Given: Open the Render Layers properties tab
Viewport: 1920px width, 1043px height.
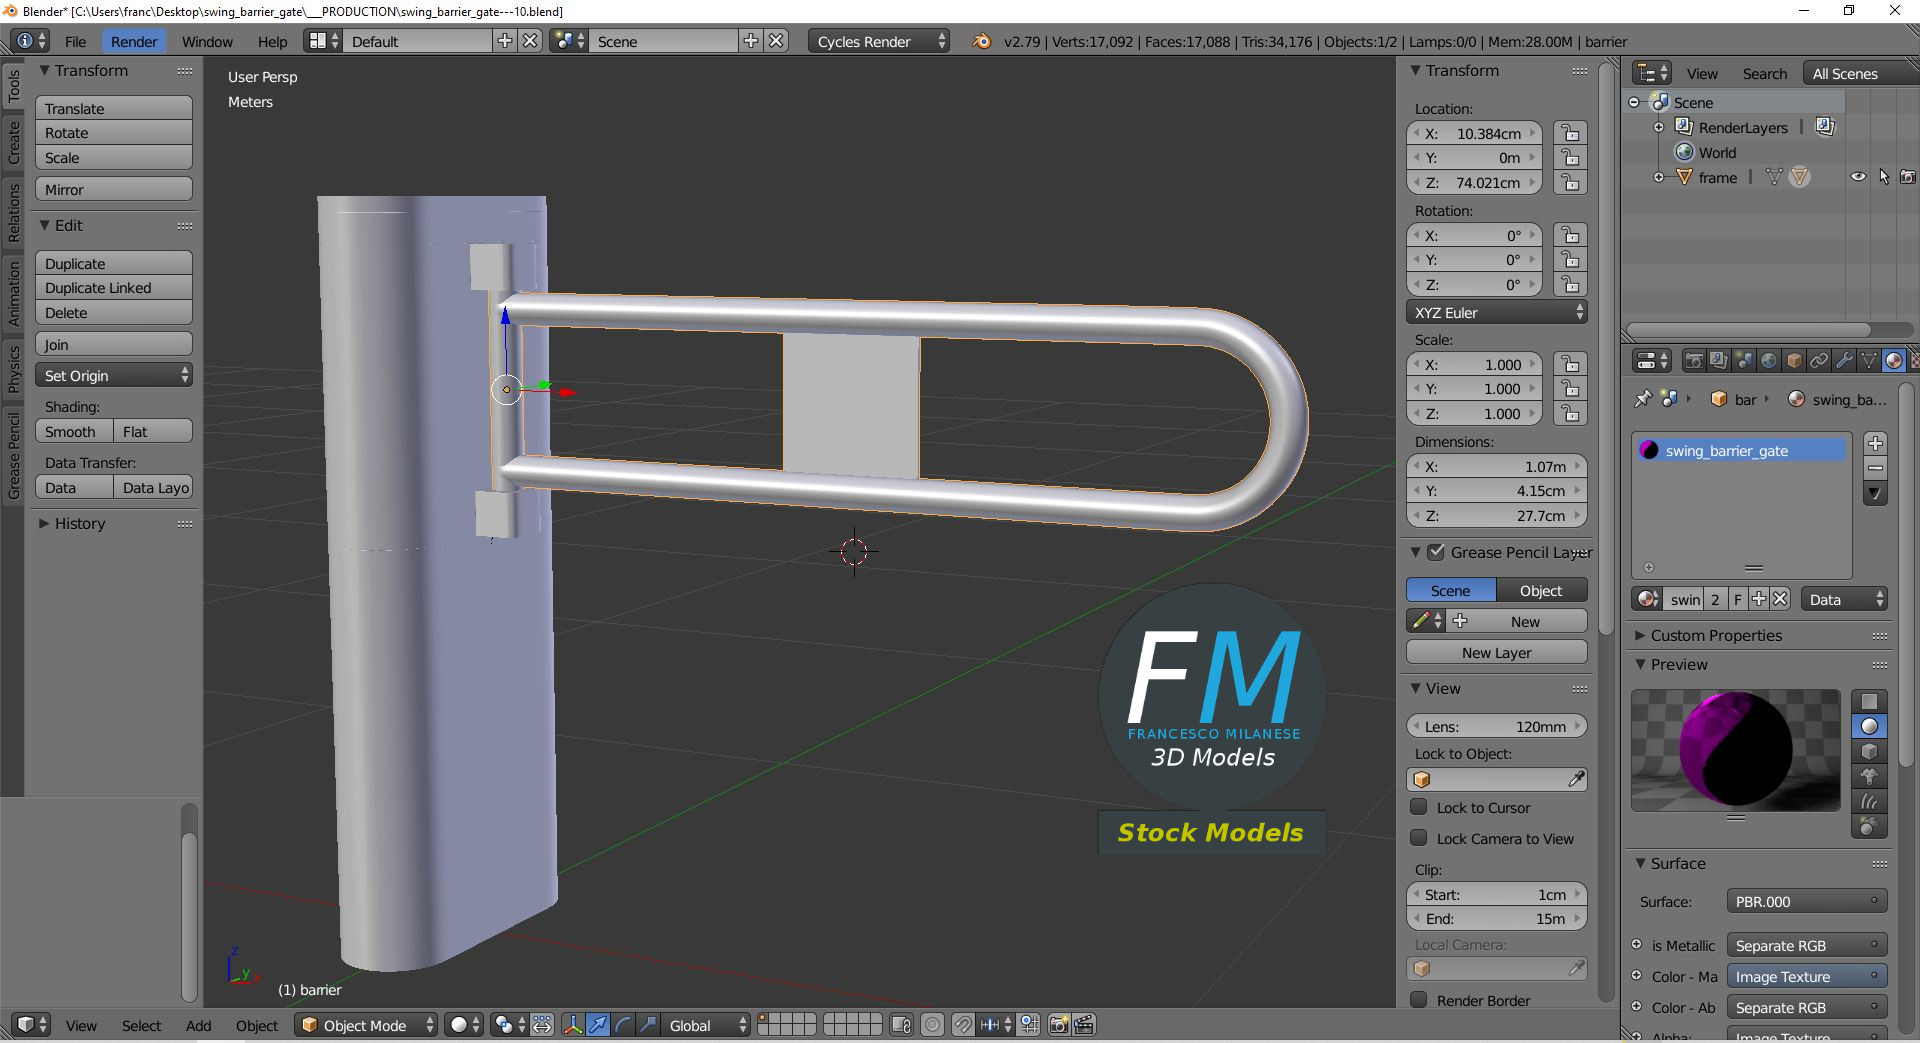Looking at the screenshot, I should coord(1719,361).
